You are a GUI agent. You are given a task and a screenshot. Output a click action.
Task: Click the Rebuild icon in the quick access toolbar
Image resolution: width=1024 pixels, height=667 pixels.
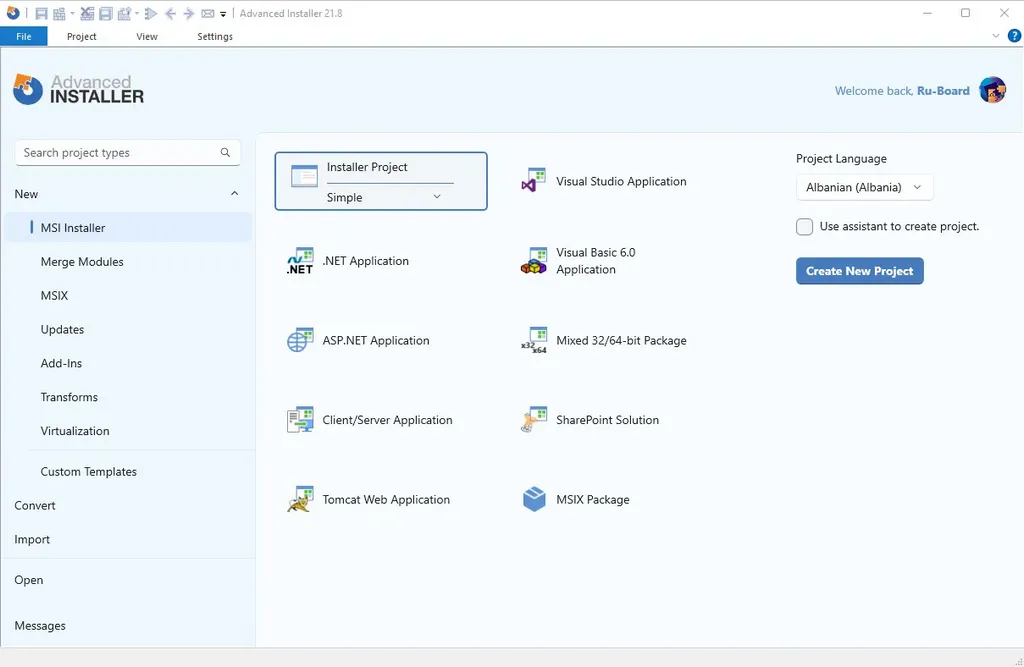[x=124, y=13]
